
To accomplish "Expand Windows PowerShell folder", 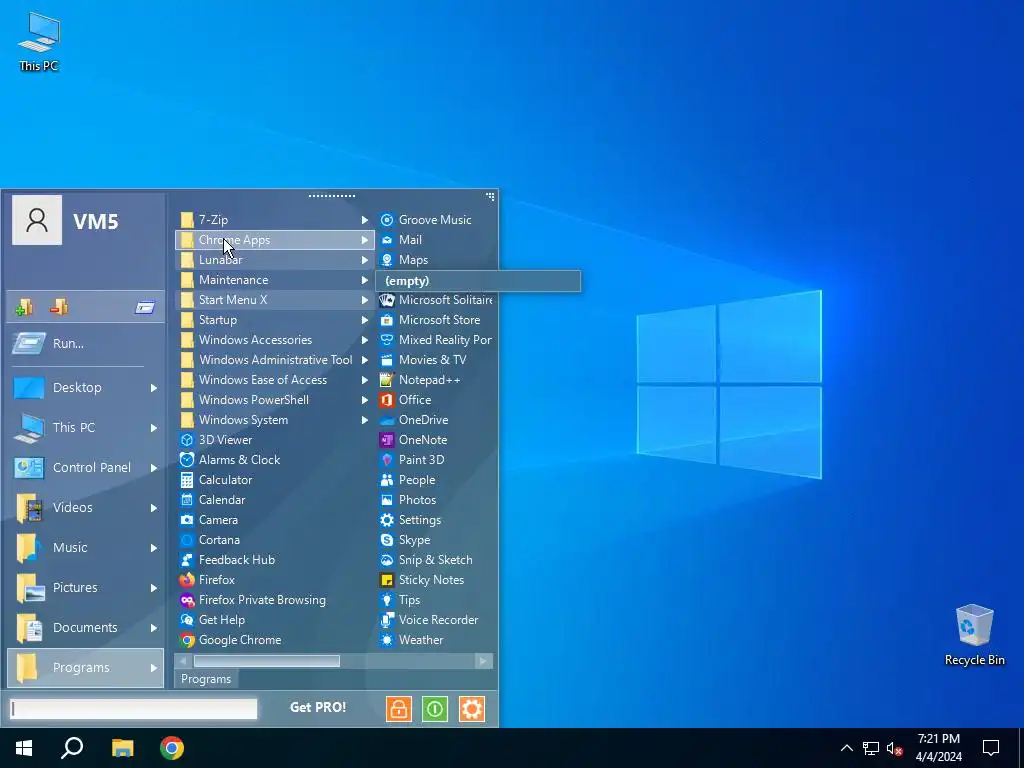I will pyautogui.click(x=274, y=400).
